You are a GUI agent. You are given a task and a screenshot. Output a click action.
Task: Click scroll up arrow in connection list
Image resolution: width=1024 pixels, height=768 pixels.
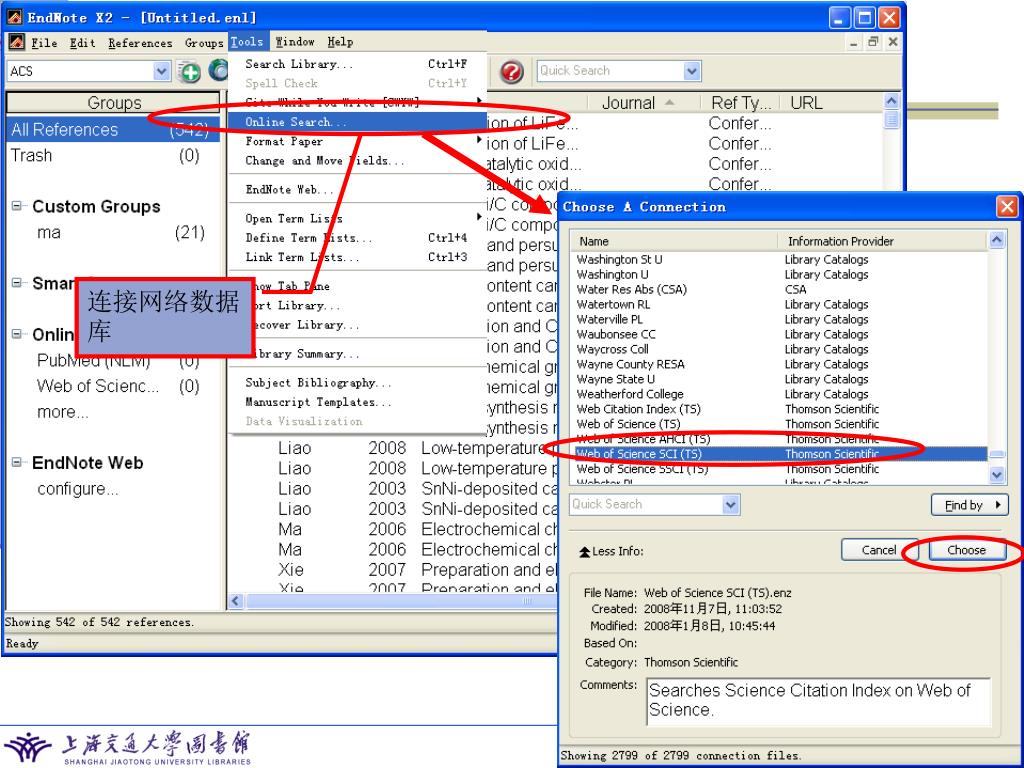tap(997, 240)
